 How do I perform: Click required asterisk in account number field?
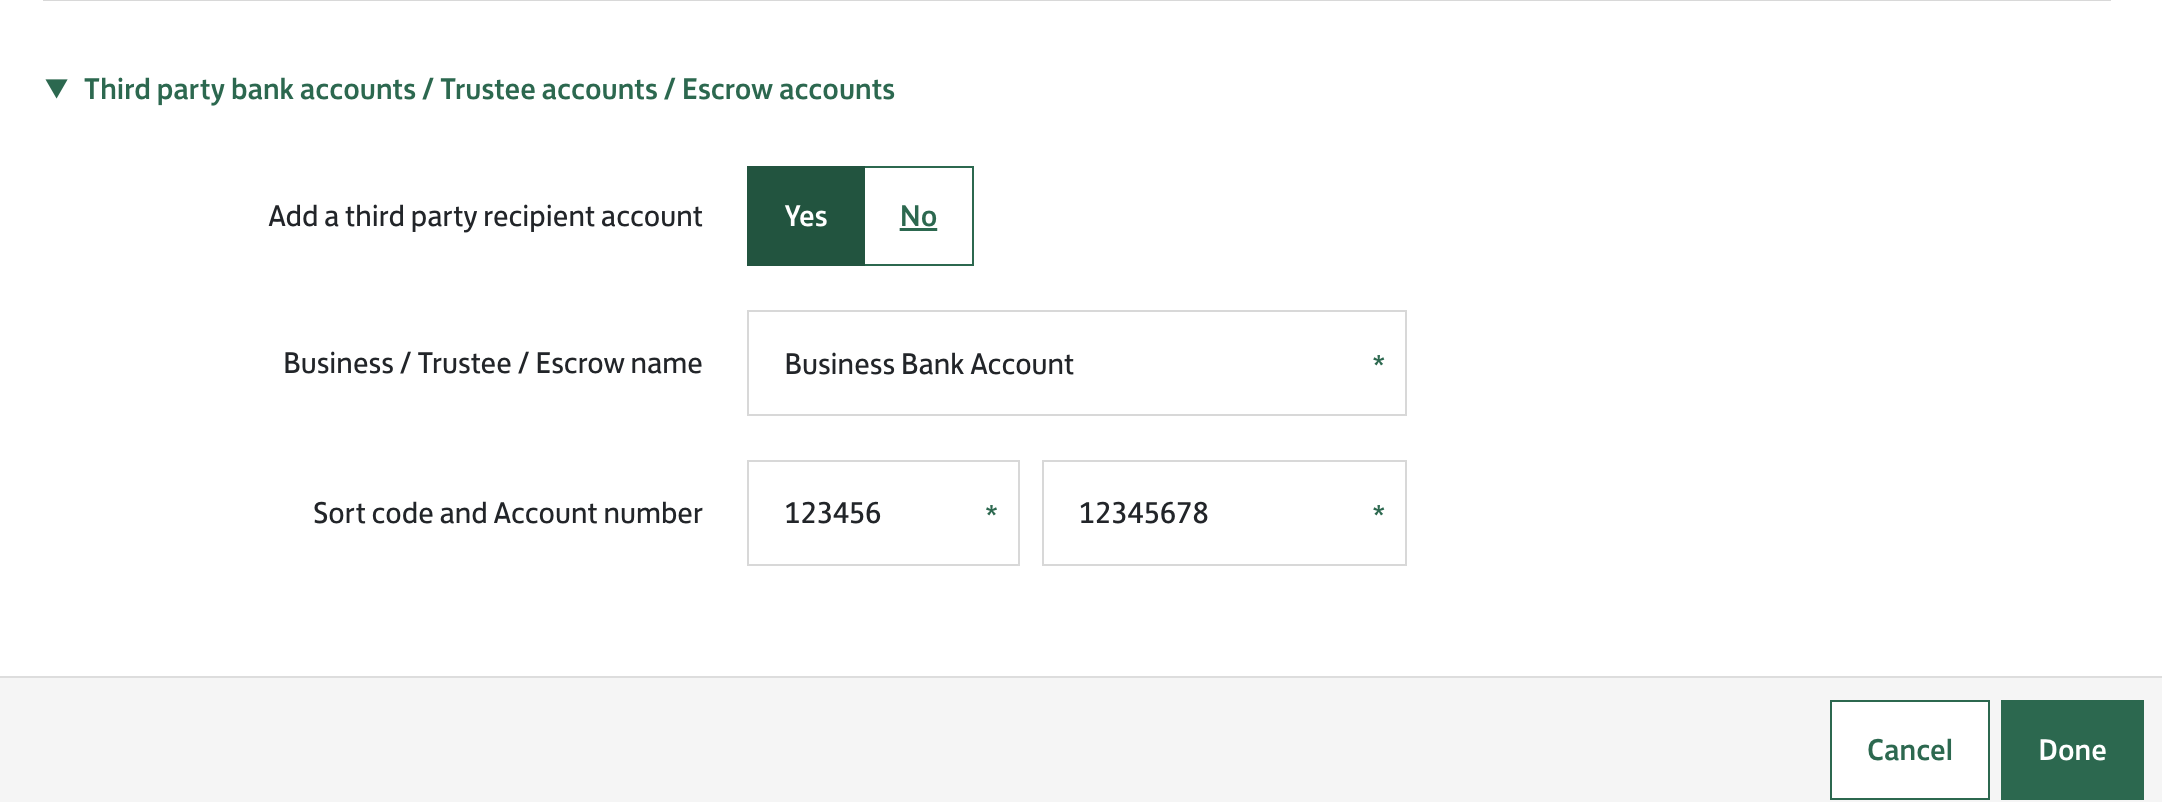tap(1378, 513)
